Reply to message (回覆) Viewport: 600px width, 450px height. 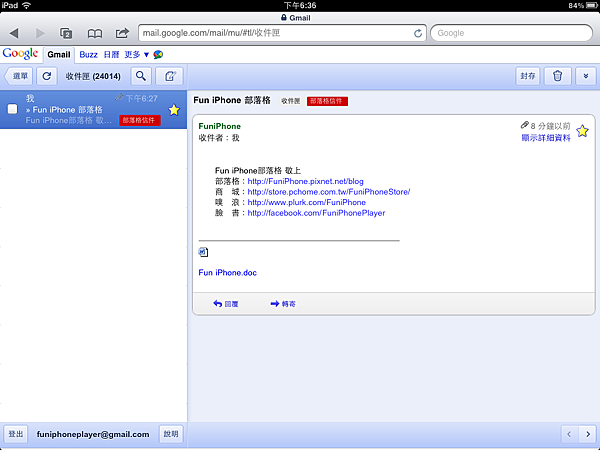226,304
